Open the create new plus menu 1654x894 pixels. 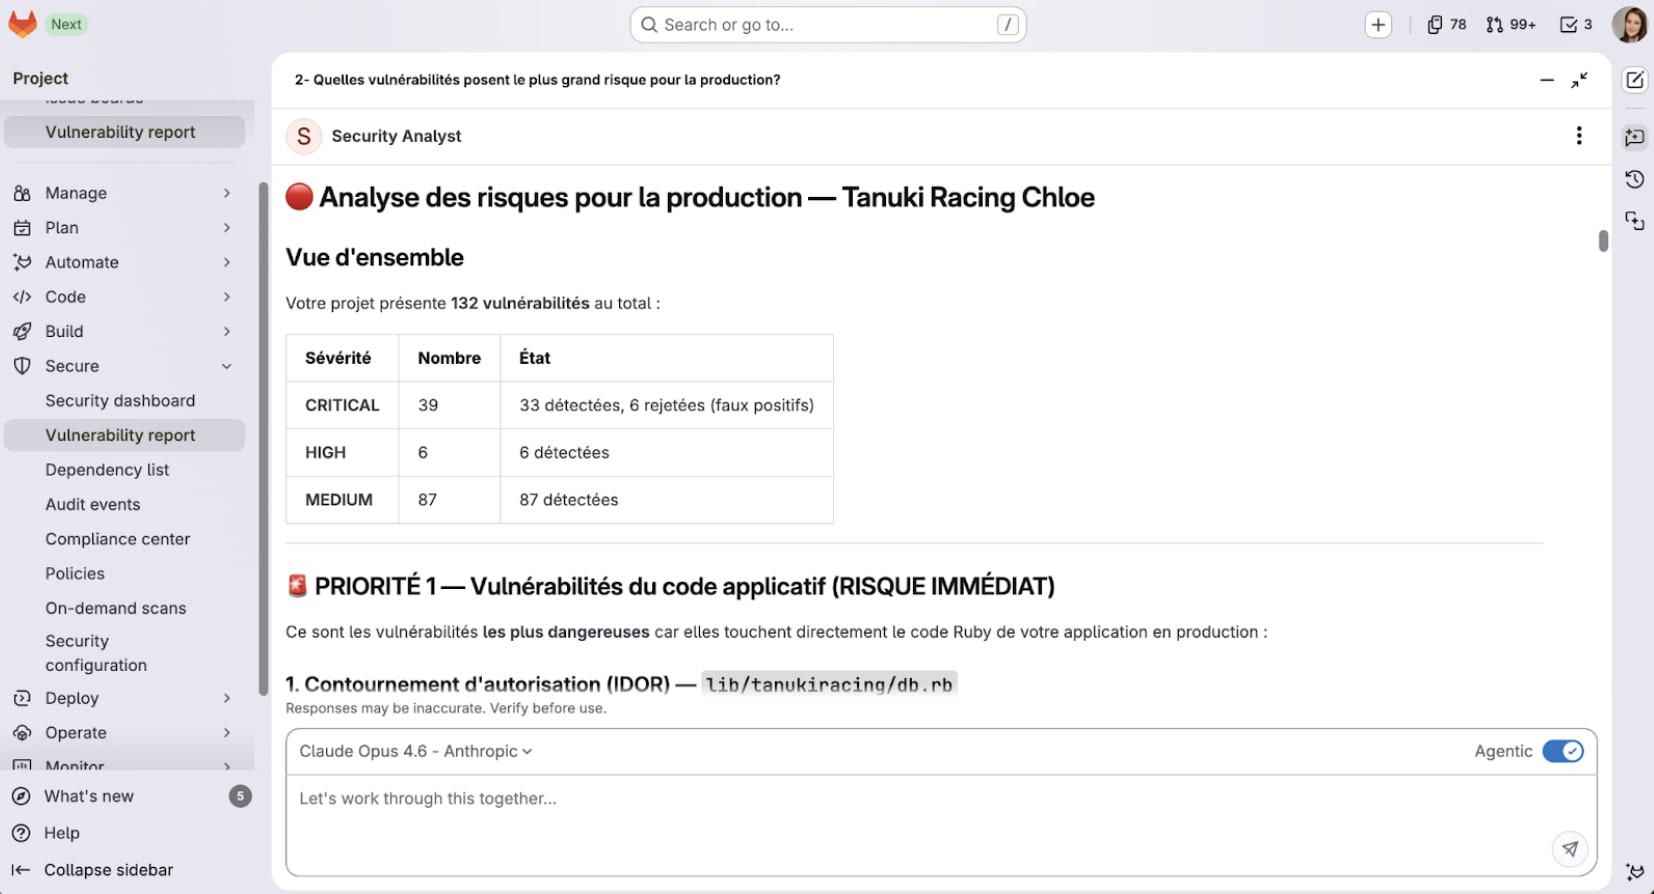1378,25
